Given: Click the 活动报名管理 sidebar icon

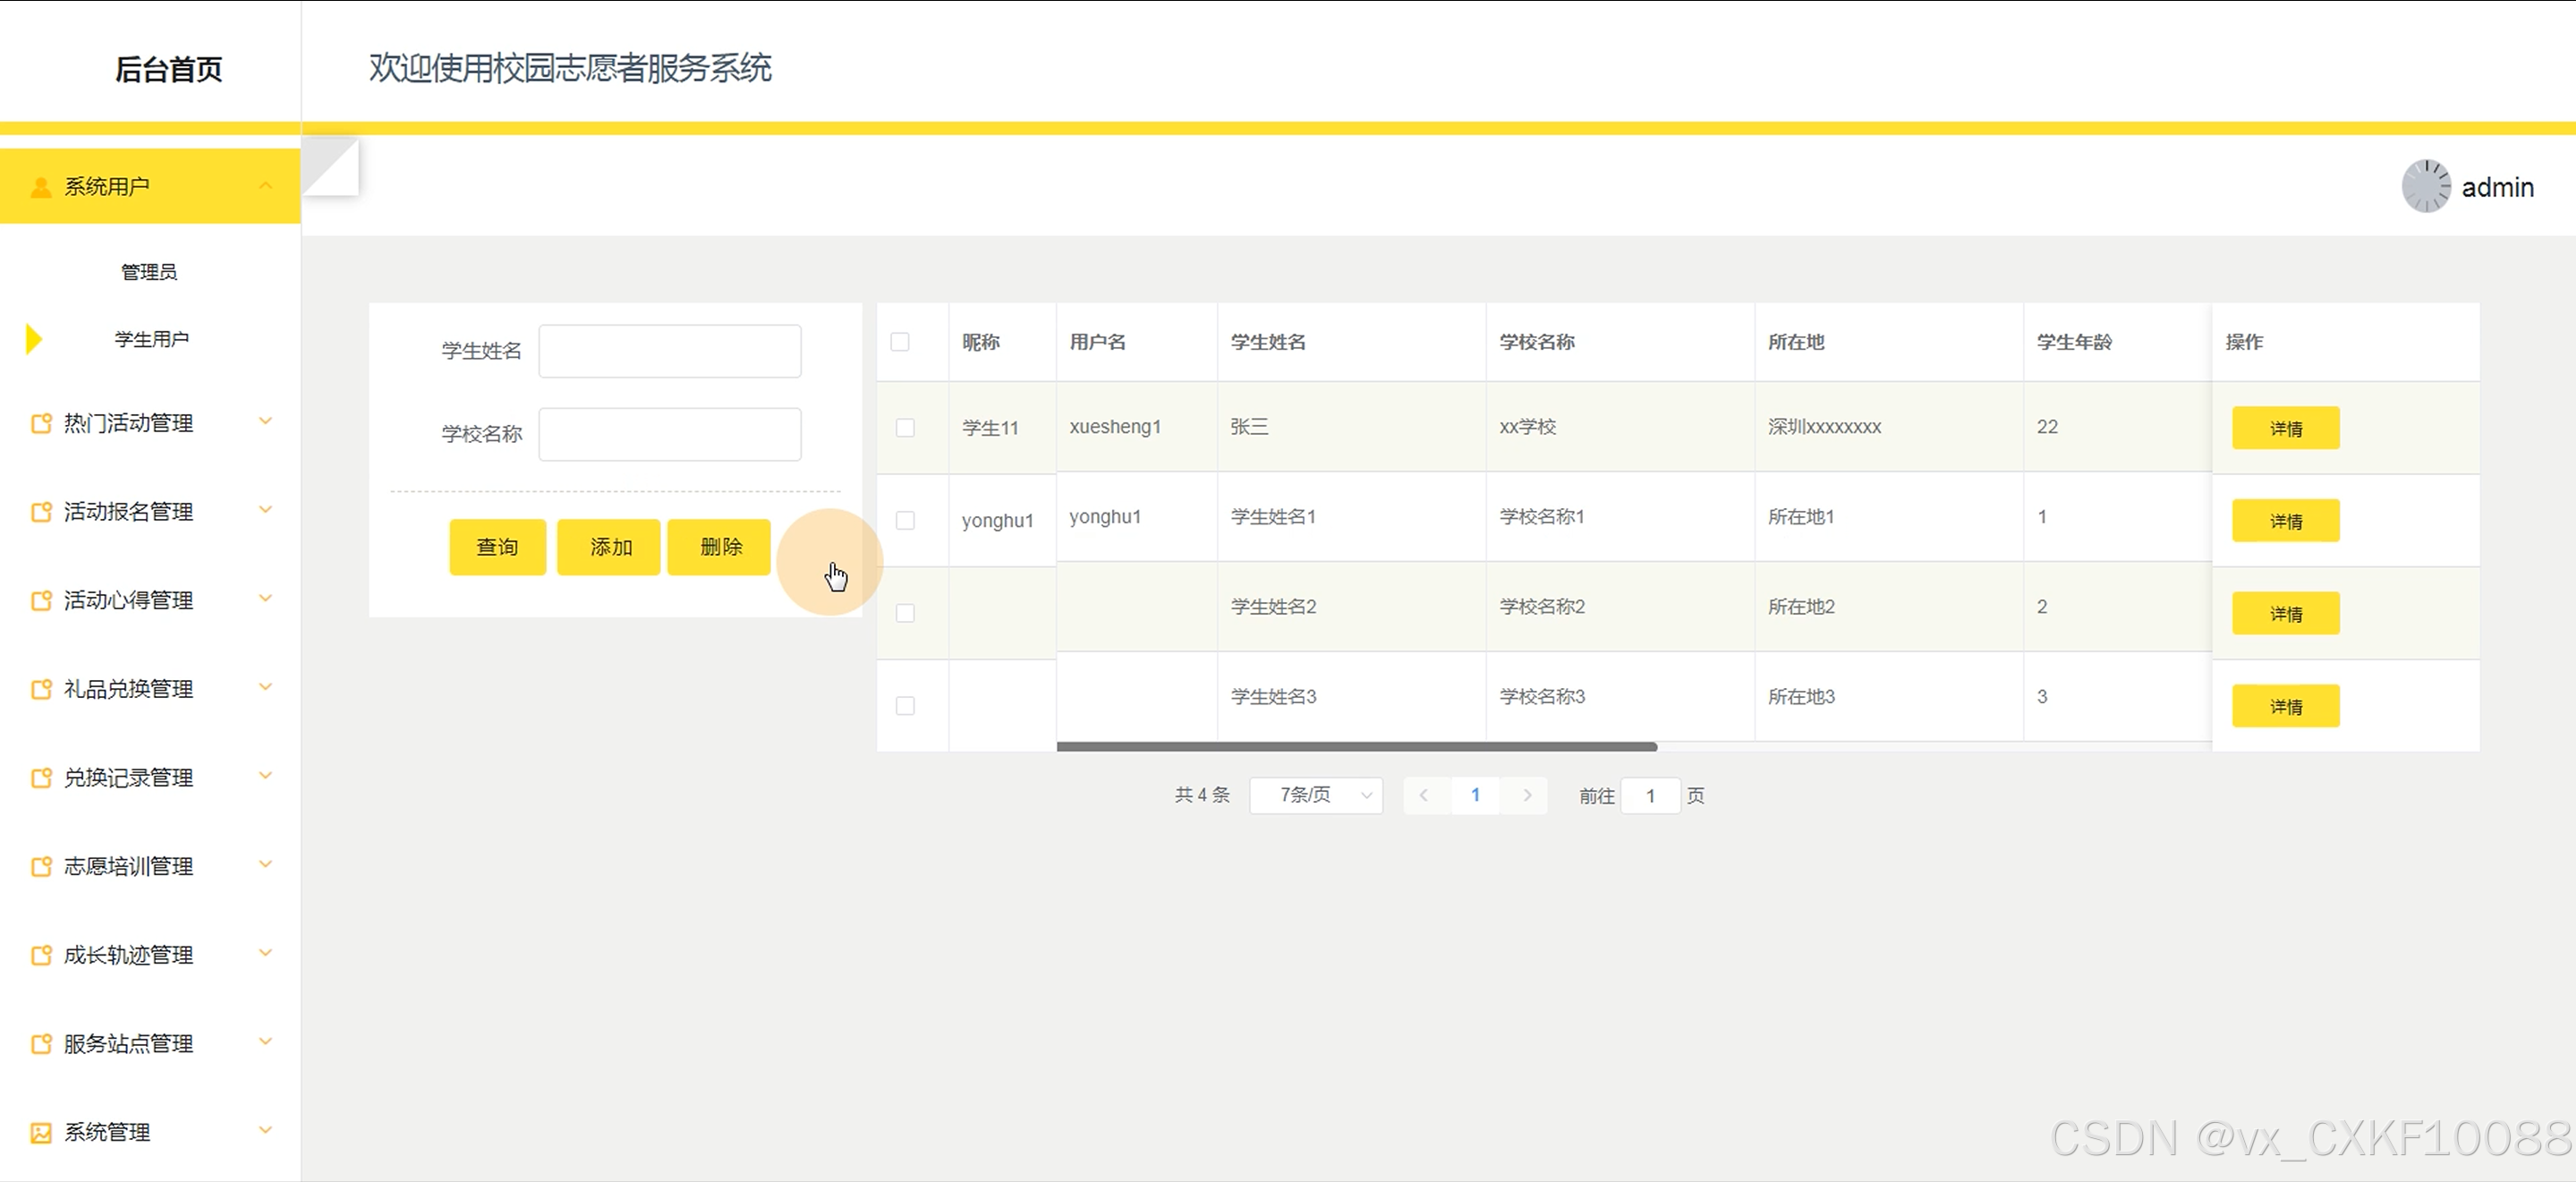Looking at the screenshot, I should click(x=41, y=512).
